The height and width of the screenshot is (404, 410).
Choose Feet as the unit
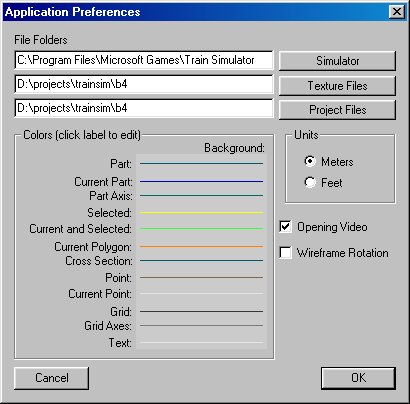pyautogui.click(x=310, y=182)
